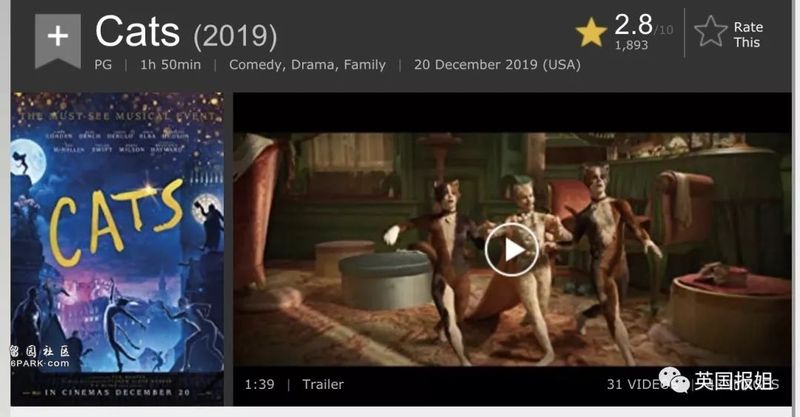The image size is (800, 417).
Task: Click the 2.8 rating score
Action: (633, 24)
